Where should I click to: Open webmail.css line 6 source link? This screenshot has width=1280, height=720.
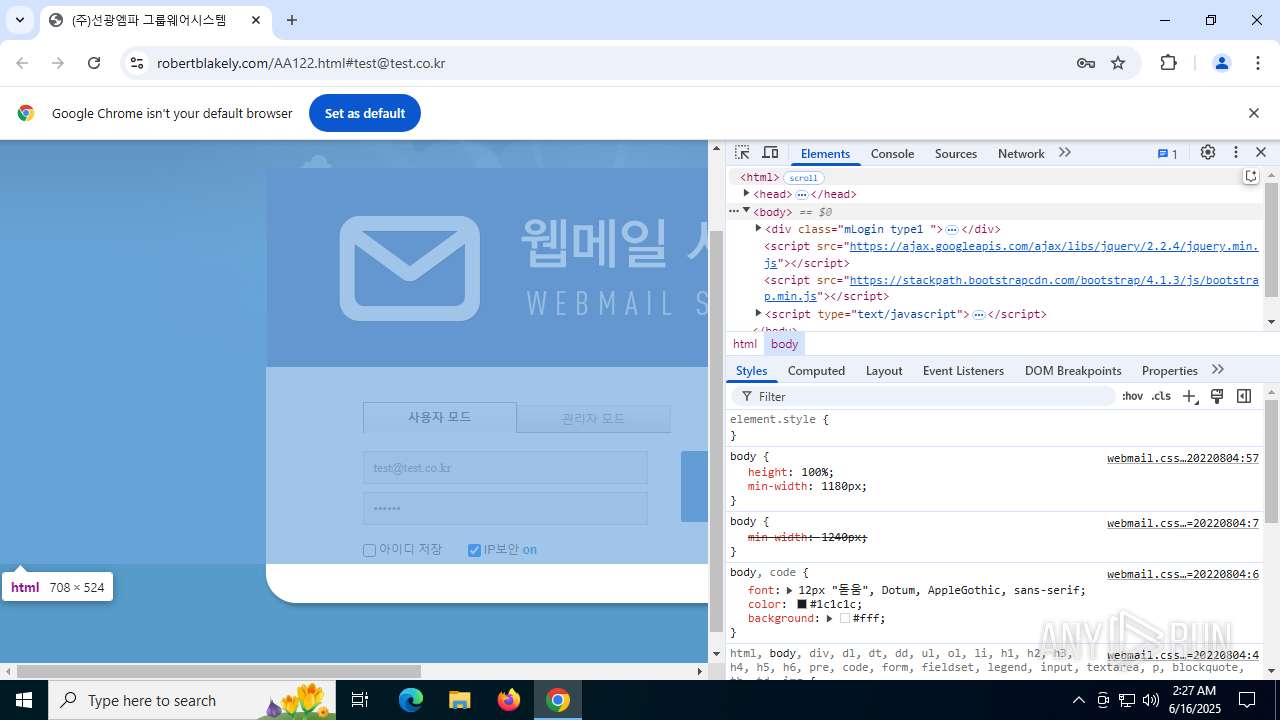(1182, 574)
